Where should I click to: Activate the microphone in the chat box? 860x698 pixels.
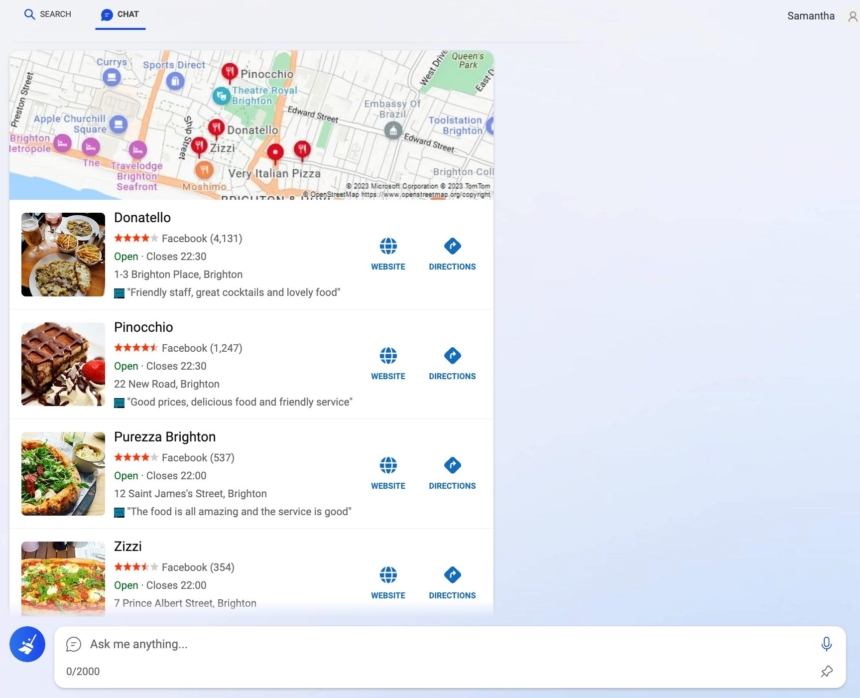824,643
